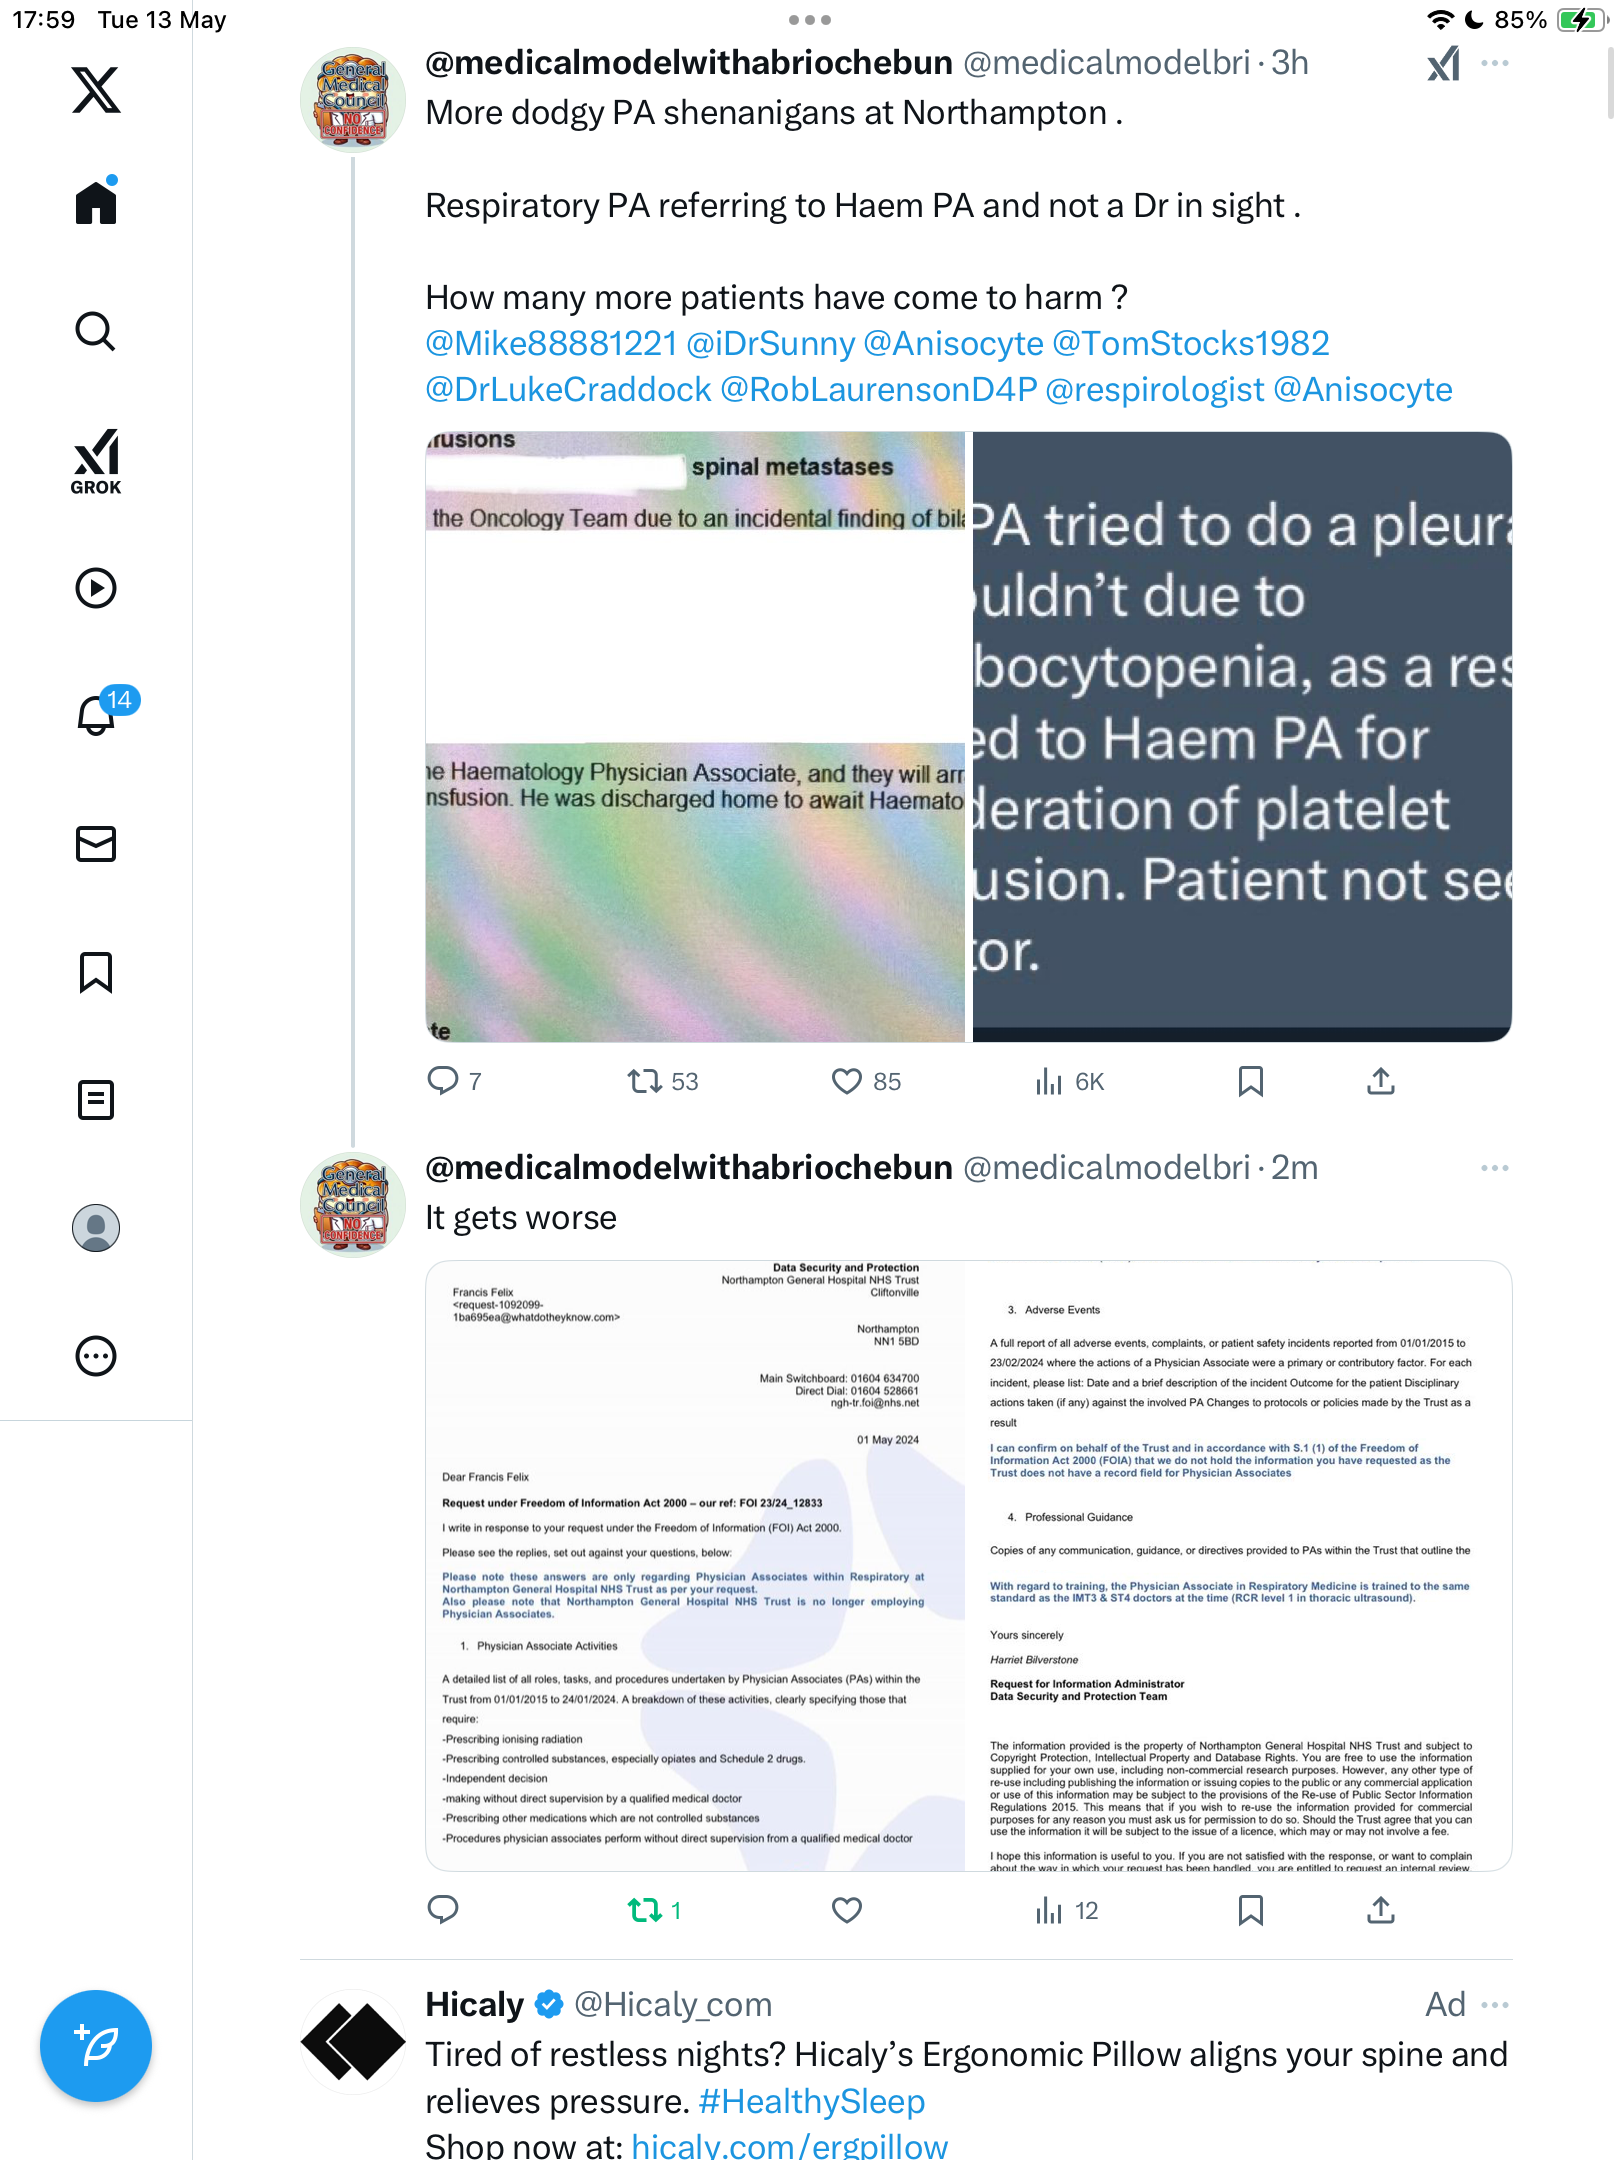Bookmark the first tweet with 6K views
1620x2160 pixels.
click(x=1250, y=1081)
